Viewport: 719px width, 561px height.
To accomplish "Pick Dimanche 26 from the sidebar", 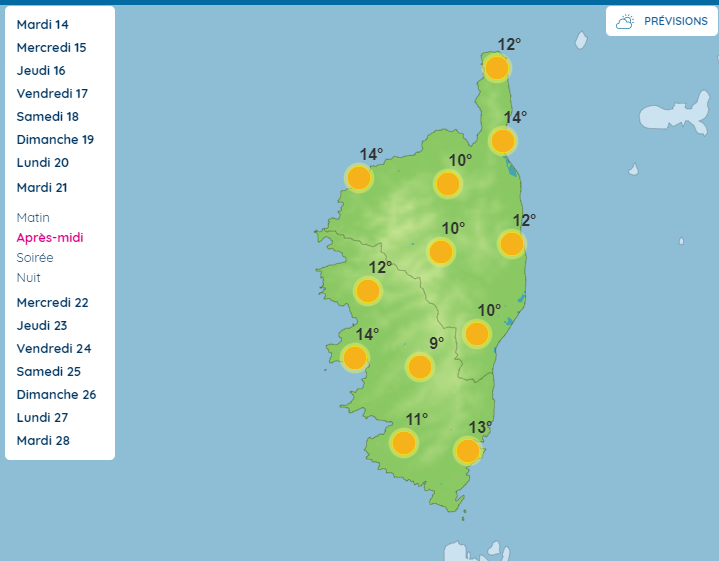I will 56,394.
